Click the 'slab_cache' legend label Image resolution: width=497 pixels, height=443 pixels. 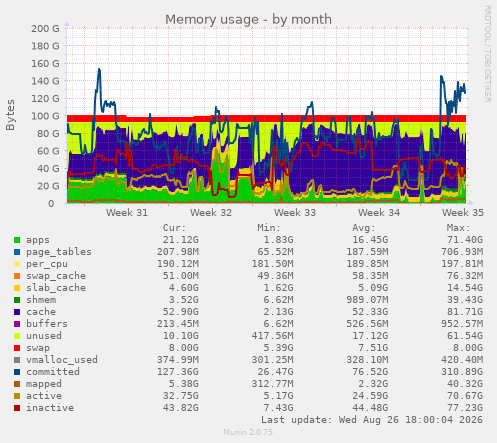(56, 288)
